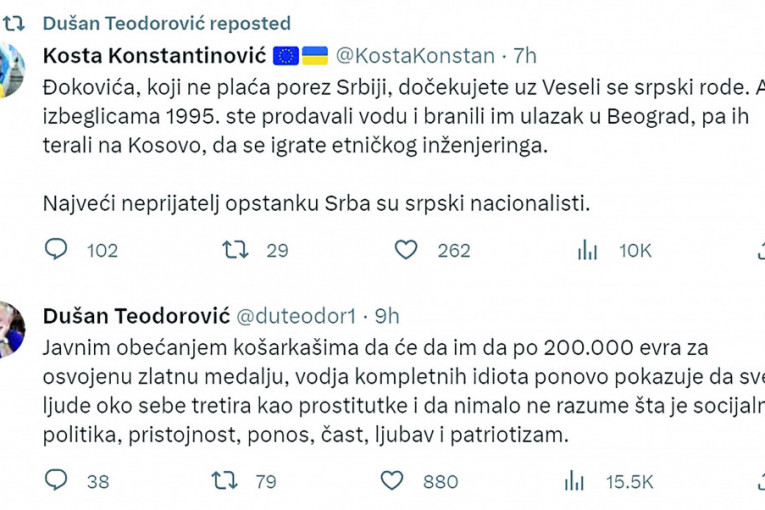Image resolution: width=765 pixels, height=510 pixels.
Task: Click Kosta Konstantinović's avatar picture
Action: pyautogui.click(x=12, y=68)
